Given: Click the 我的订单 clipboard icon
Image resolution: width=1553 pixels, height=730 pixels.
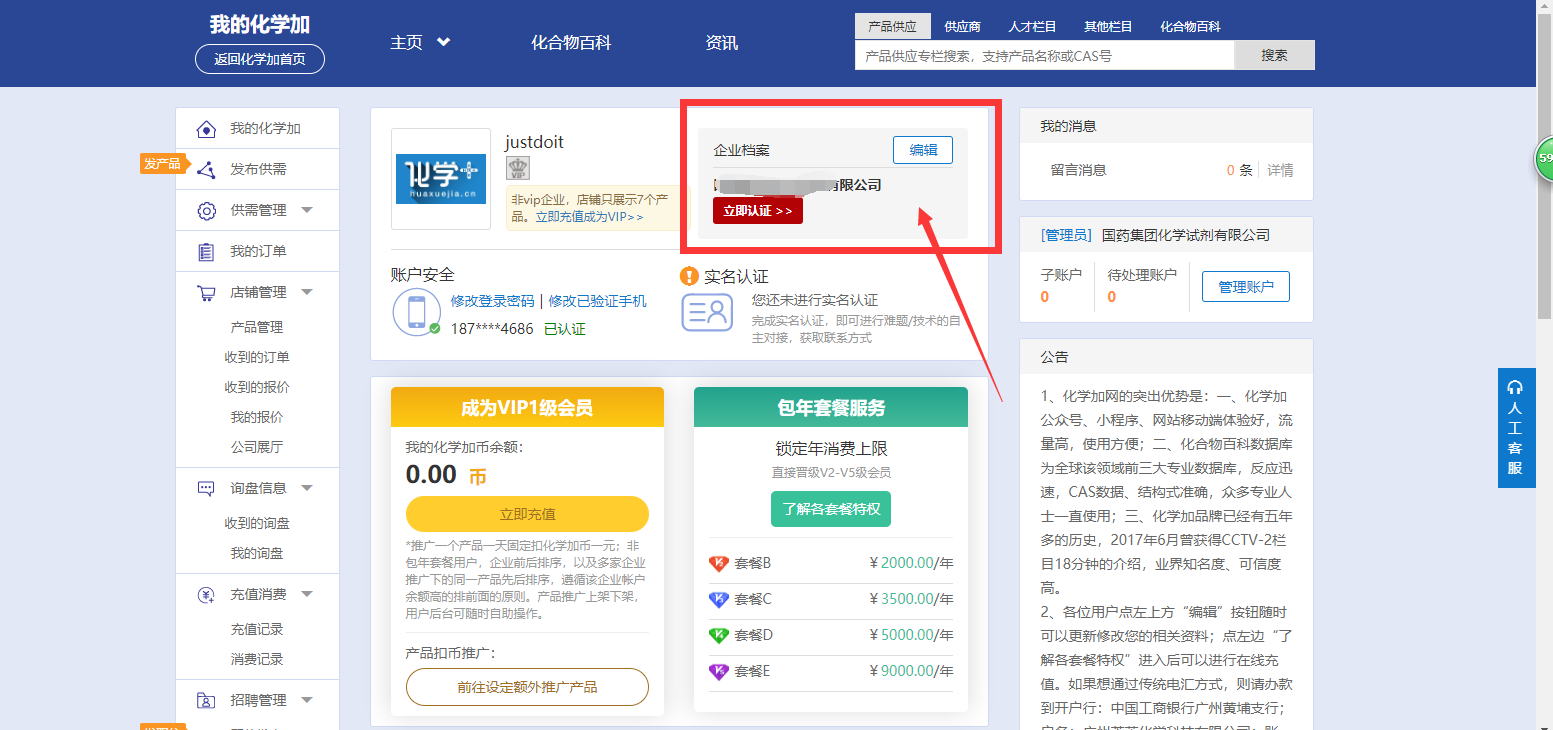Looking at the screenshot, I should pyautogui.click(x=206, y=252).
